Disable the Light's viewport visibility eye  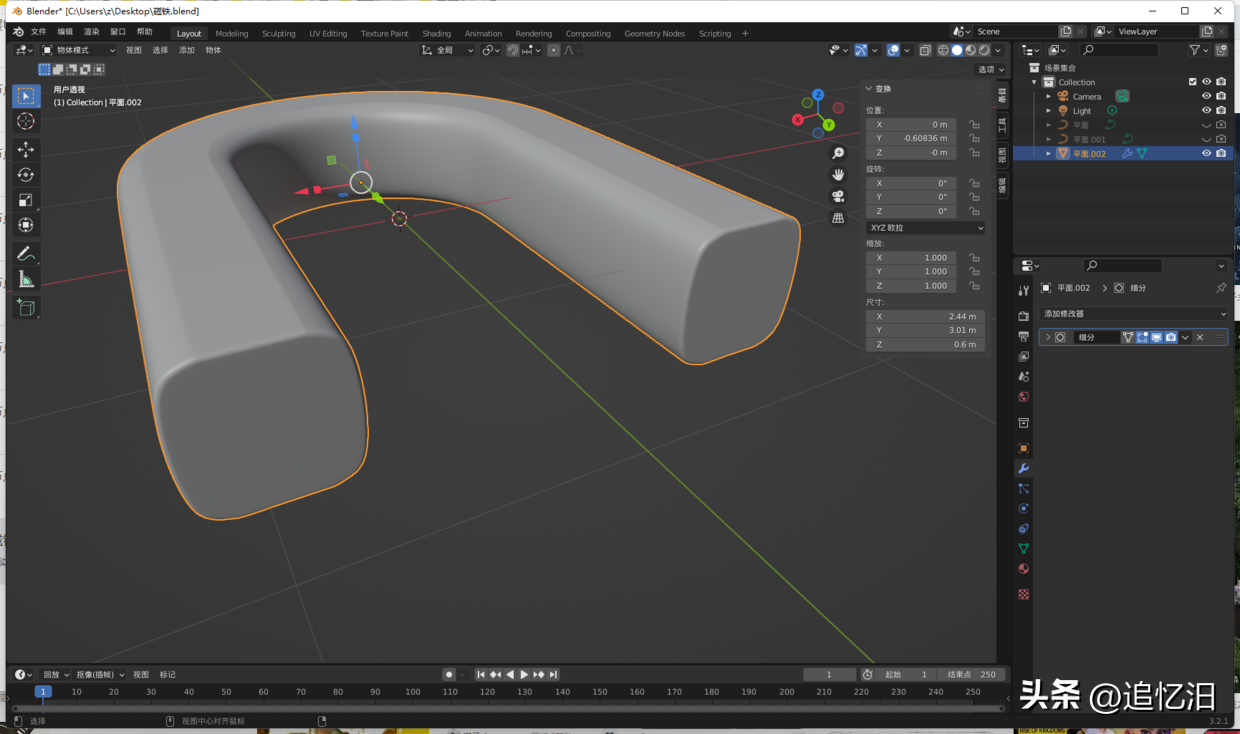pos(1206,110)
